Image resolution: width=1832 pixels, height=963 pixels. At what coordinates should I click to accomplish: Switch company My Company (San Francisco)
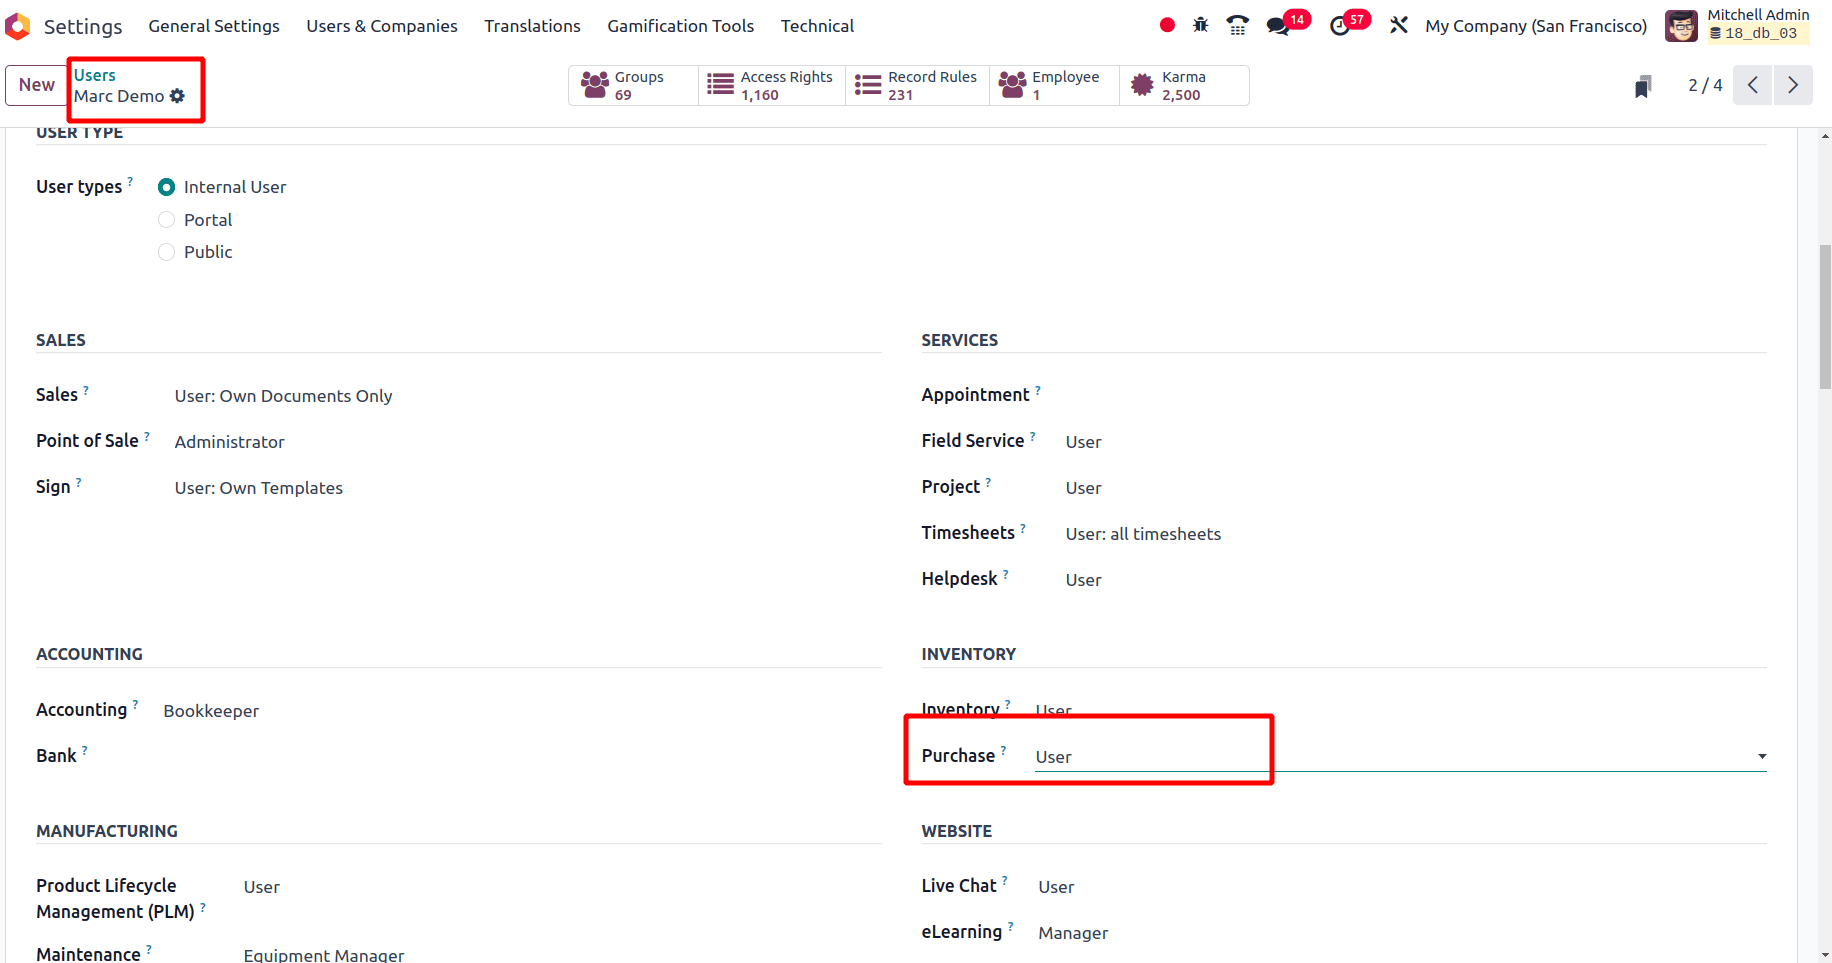tap(1536, 26)
